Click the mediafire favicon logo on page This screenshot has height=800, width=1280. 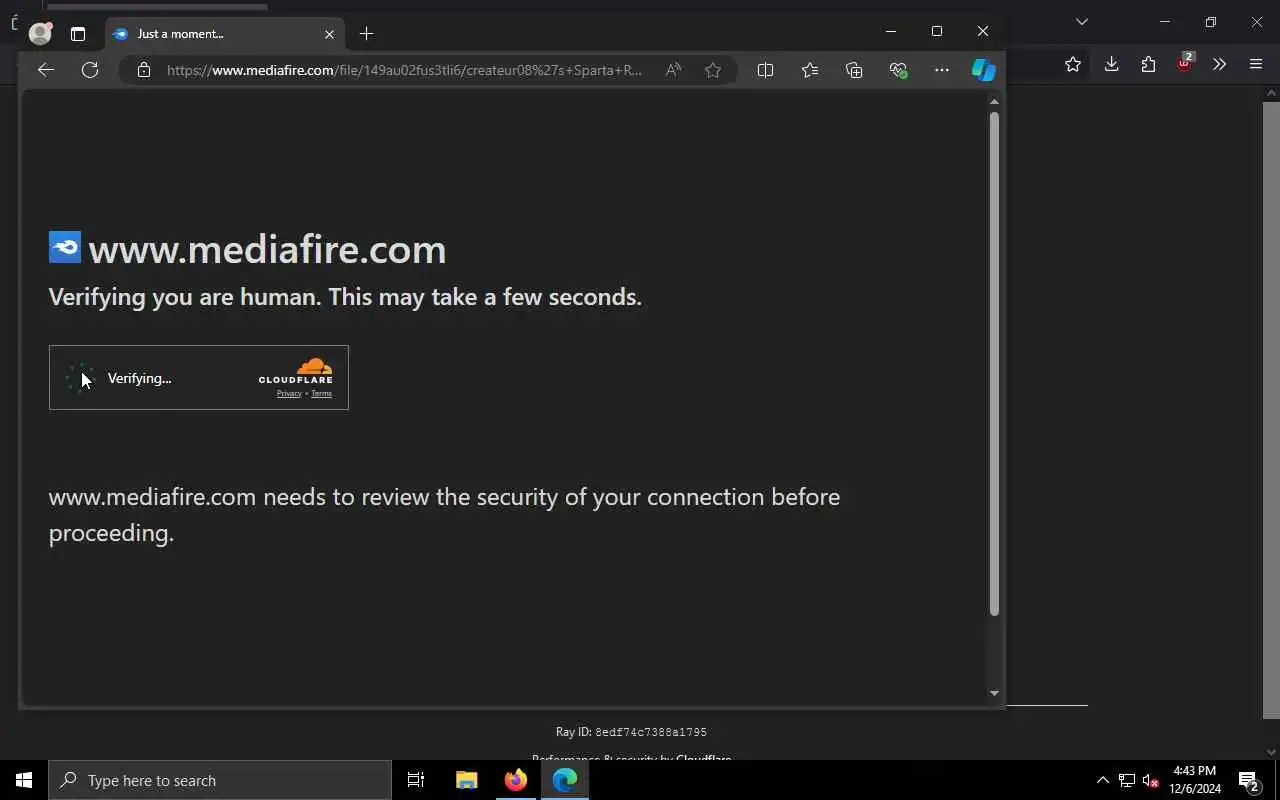coord(65,247)
